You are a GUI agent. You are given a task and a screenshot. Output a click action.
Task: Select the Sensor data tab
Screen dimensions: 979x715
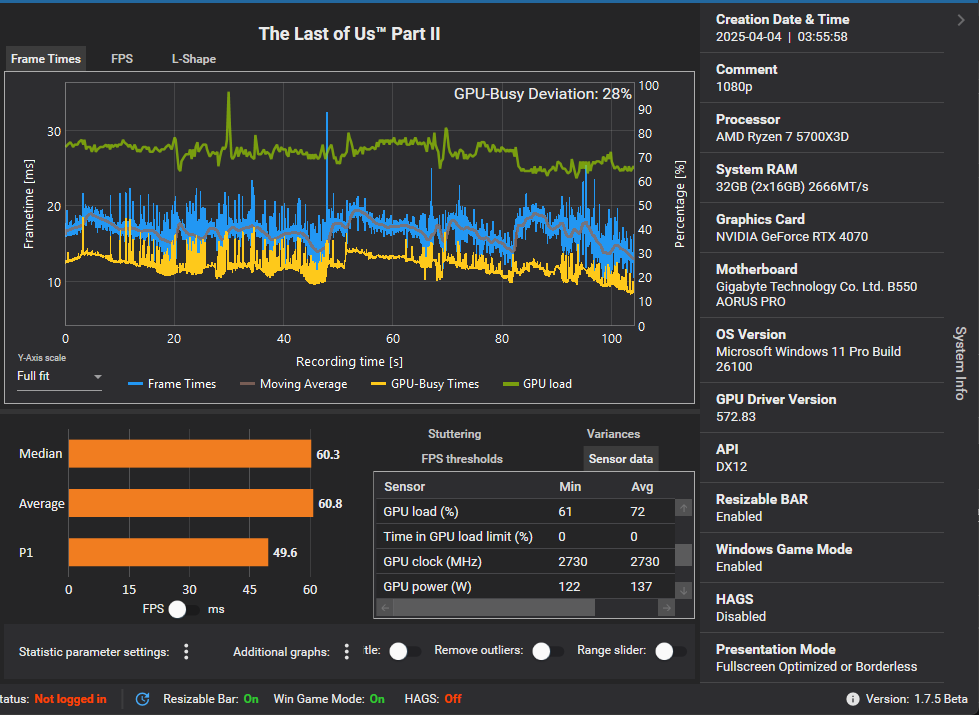click(x=621, y=459)
